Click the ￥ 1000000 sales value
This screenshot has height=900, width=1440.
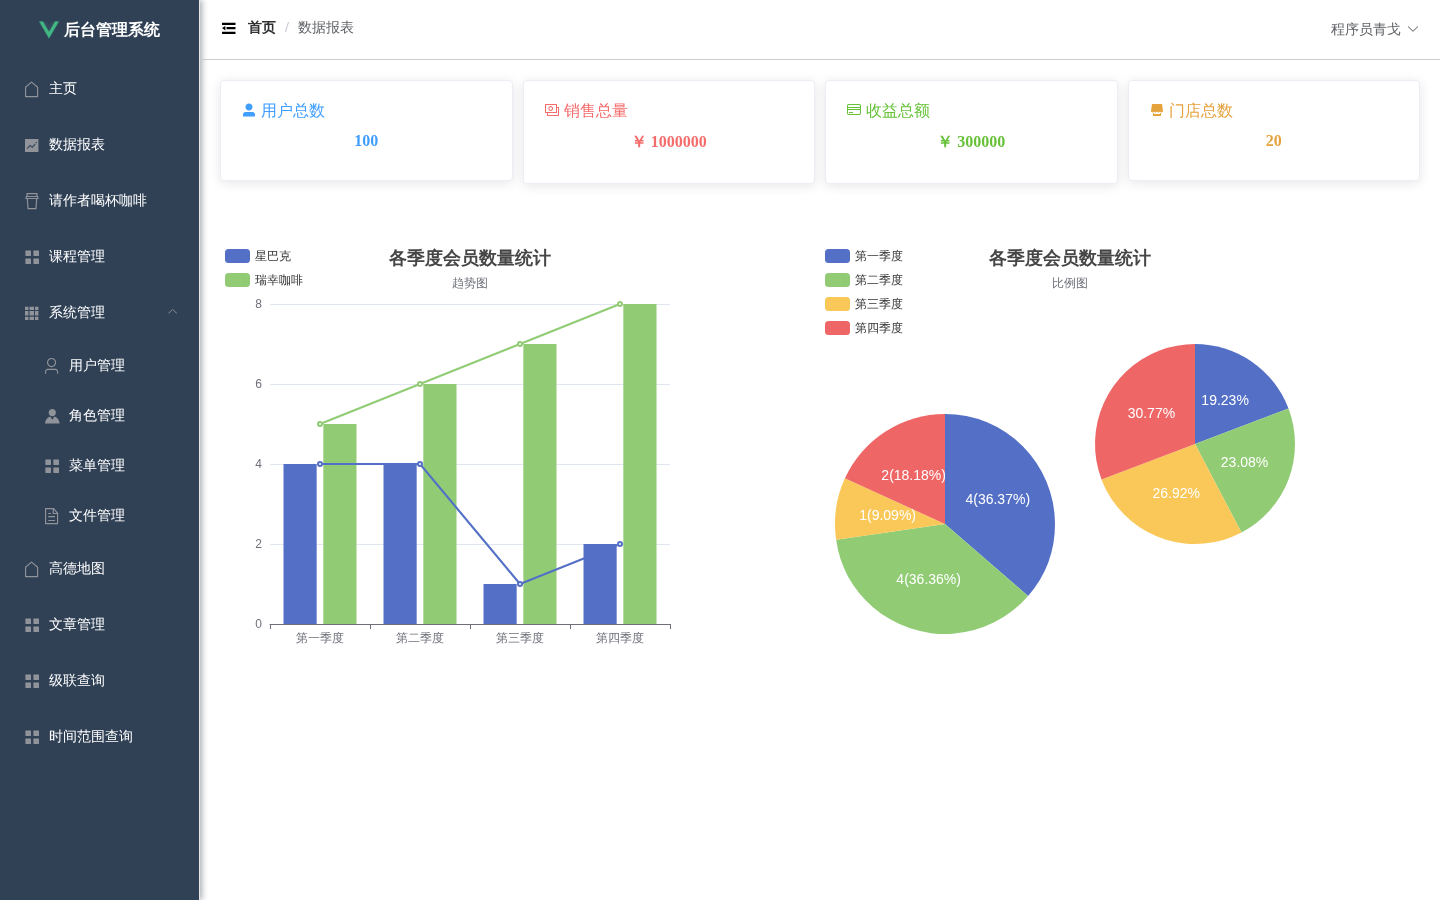670,142
